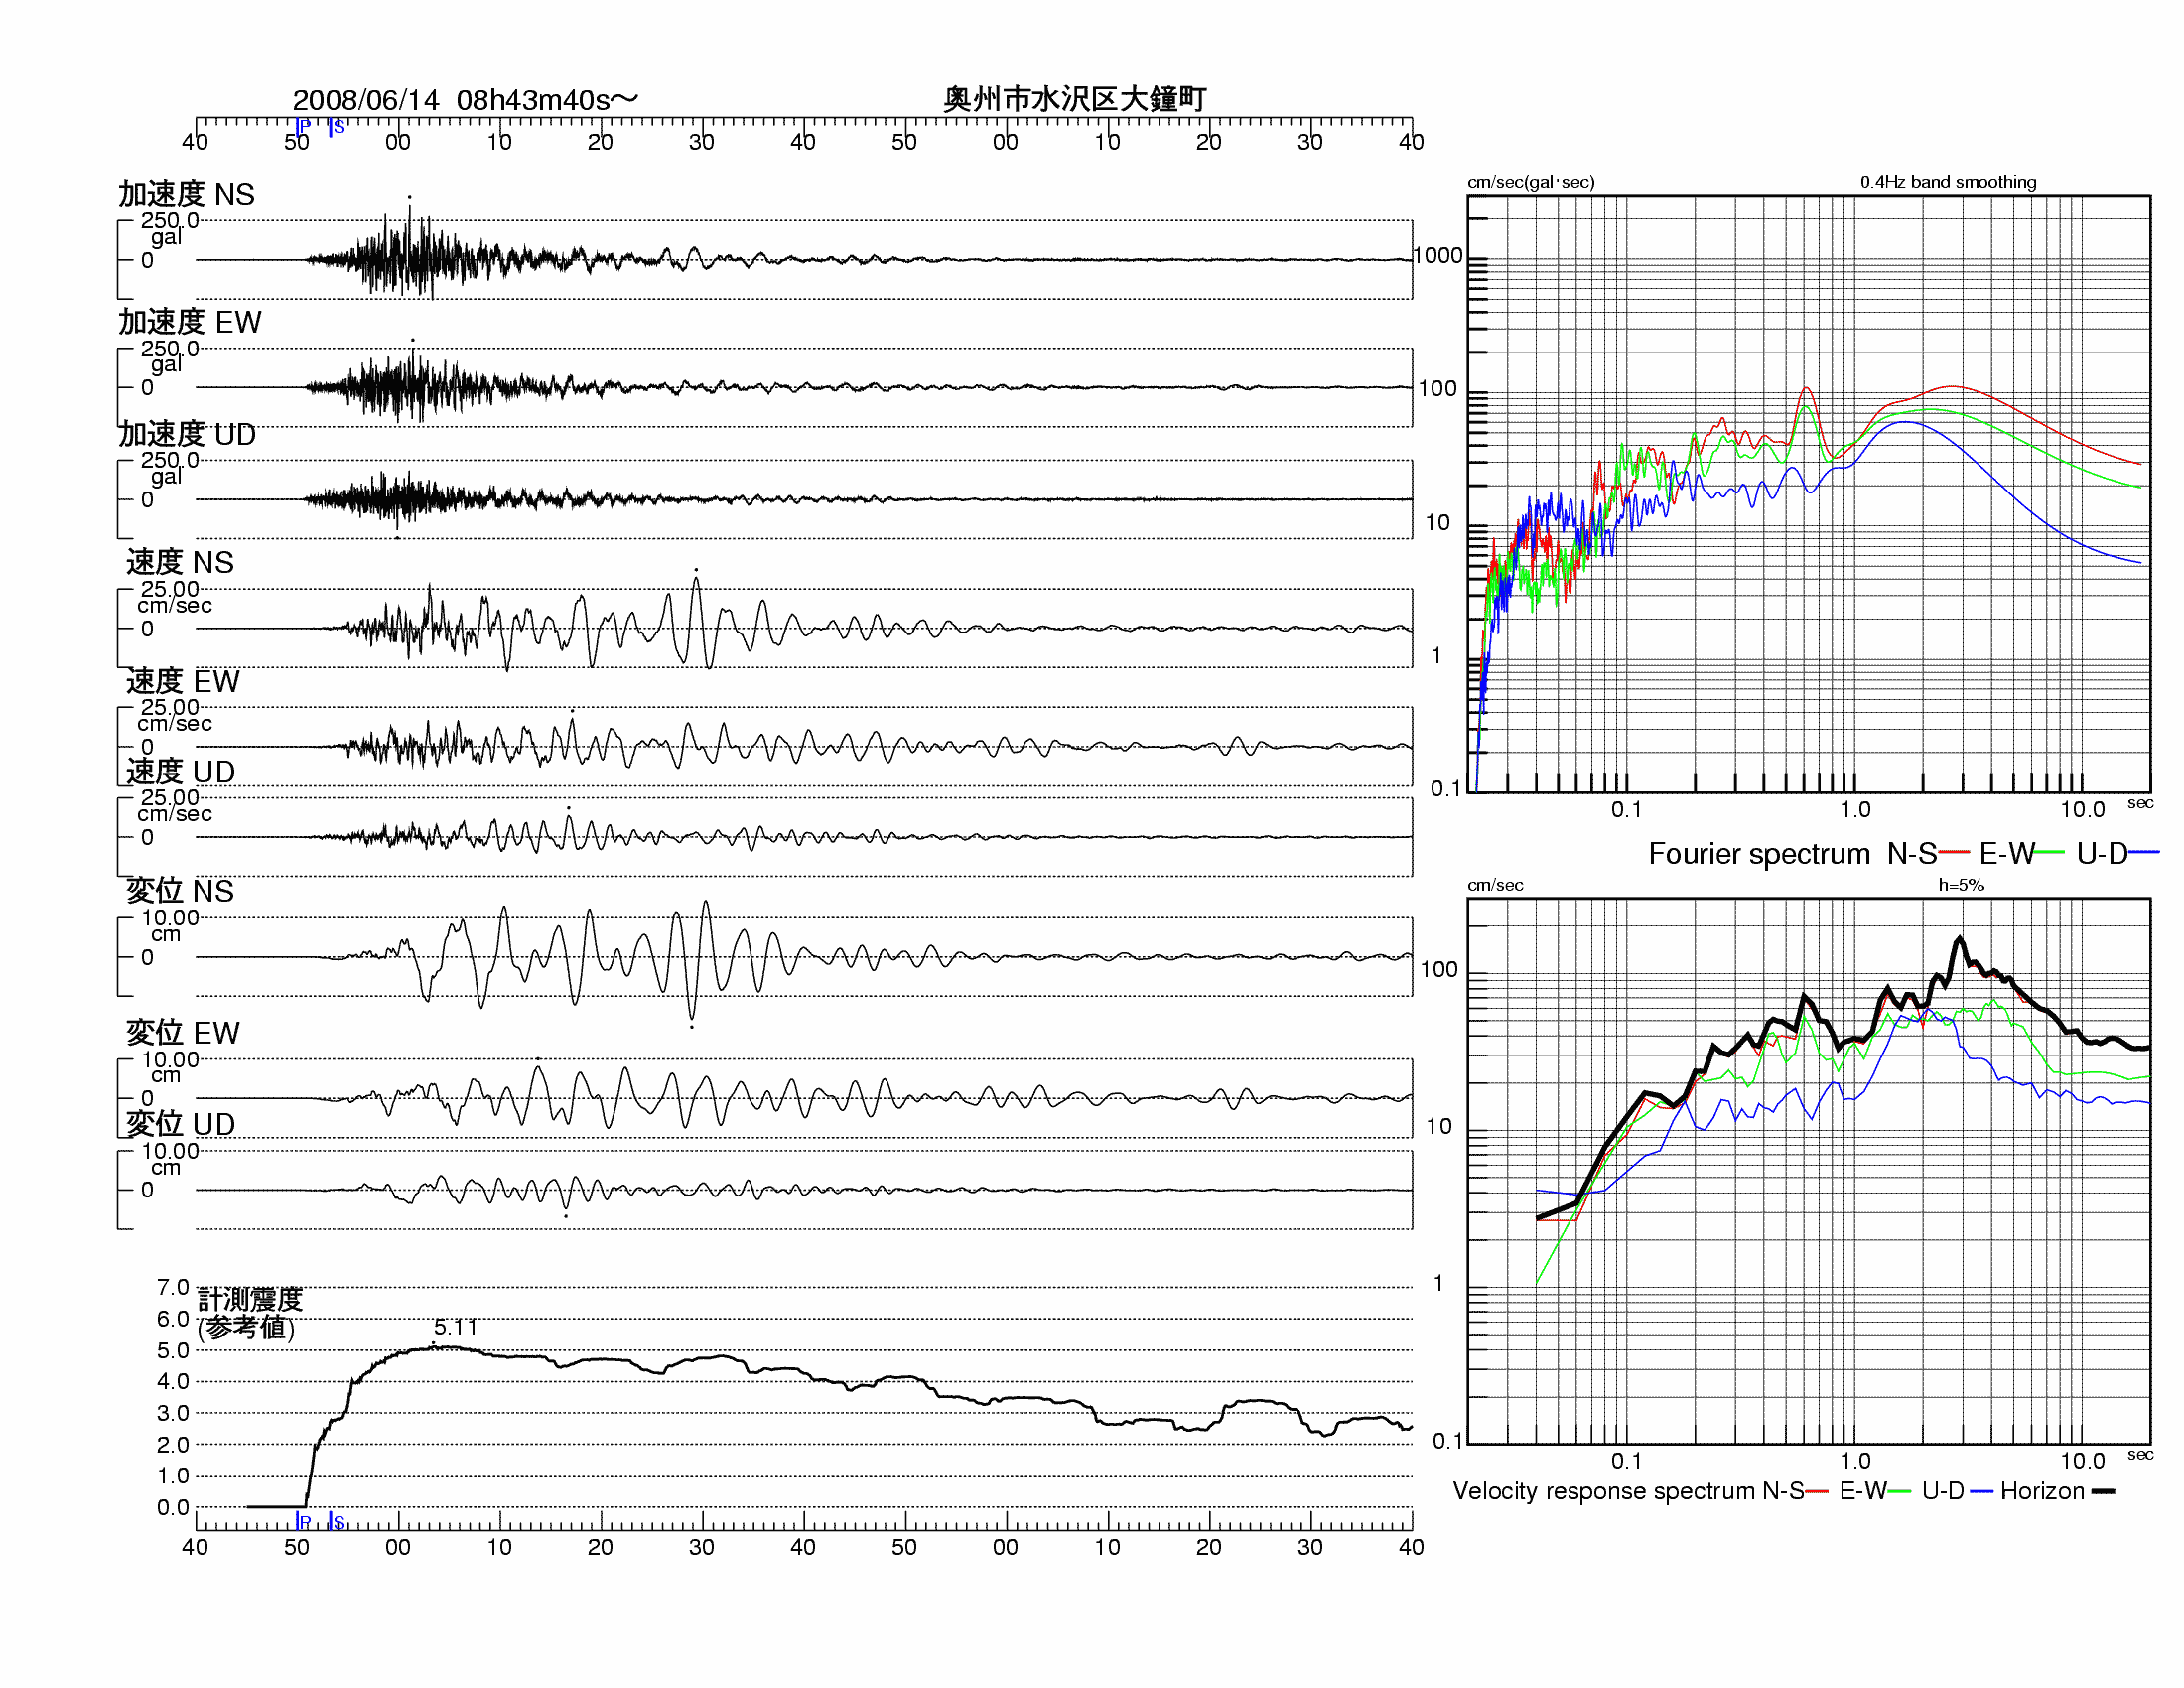Click the 5.11 peak intensity value
Image resolution: width=2184 pixels, height=1688 pixels.
[456, 1327]
